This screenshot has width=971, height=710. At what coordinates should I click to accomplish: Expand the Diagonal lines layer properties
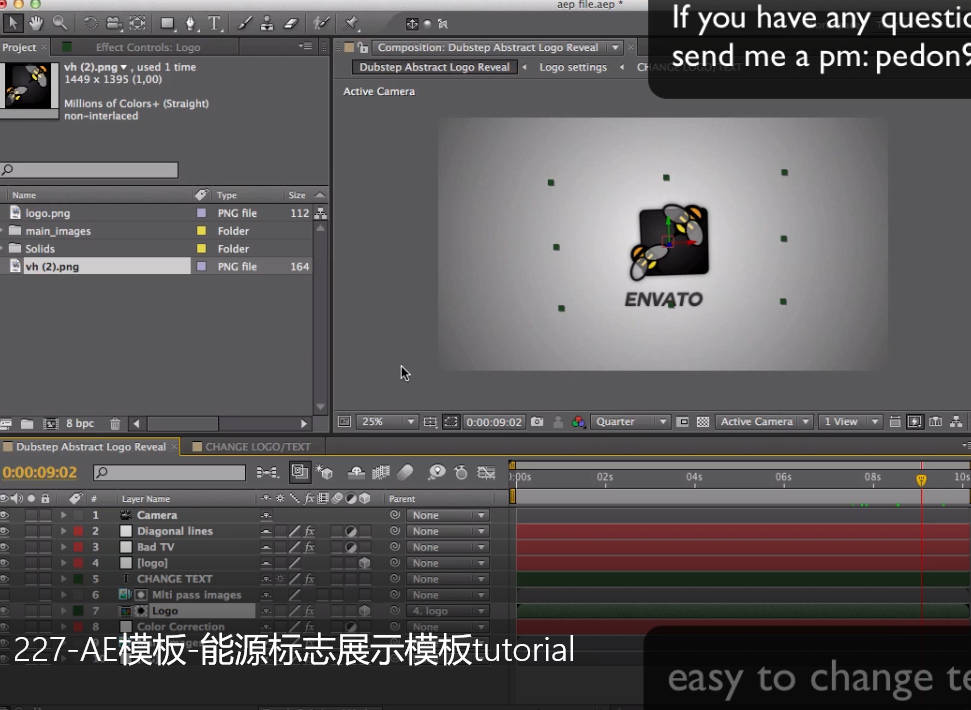(x=63, y=531)
